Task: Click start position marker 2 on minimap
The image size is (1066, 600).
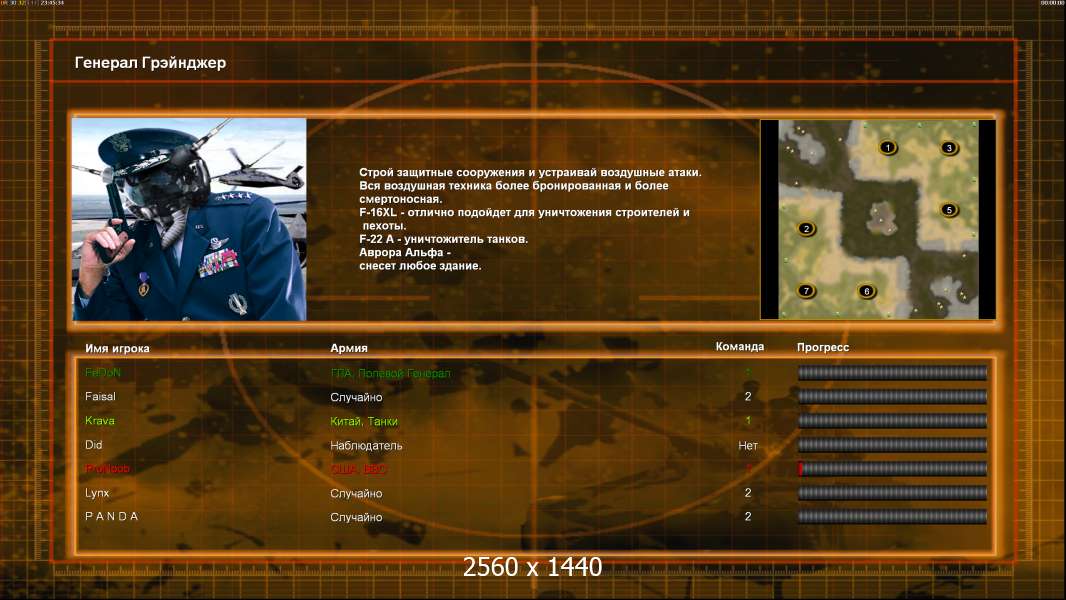Action: coord(806,228)
